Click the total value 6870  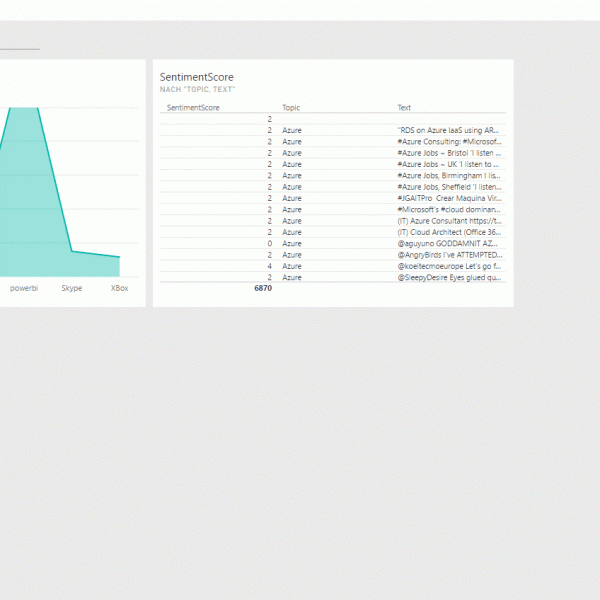[262, 288]
